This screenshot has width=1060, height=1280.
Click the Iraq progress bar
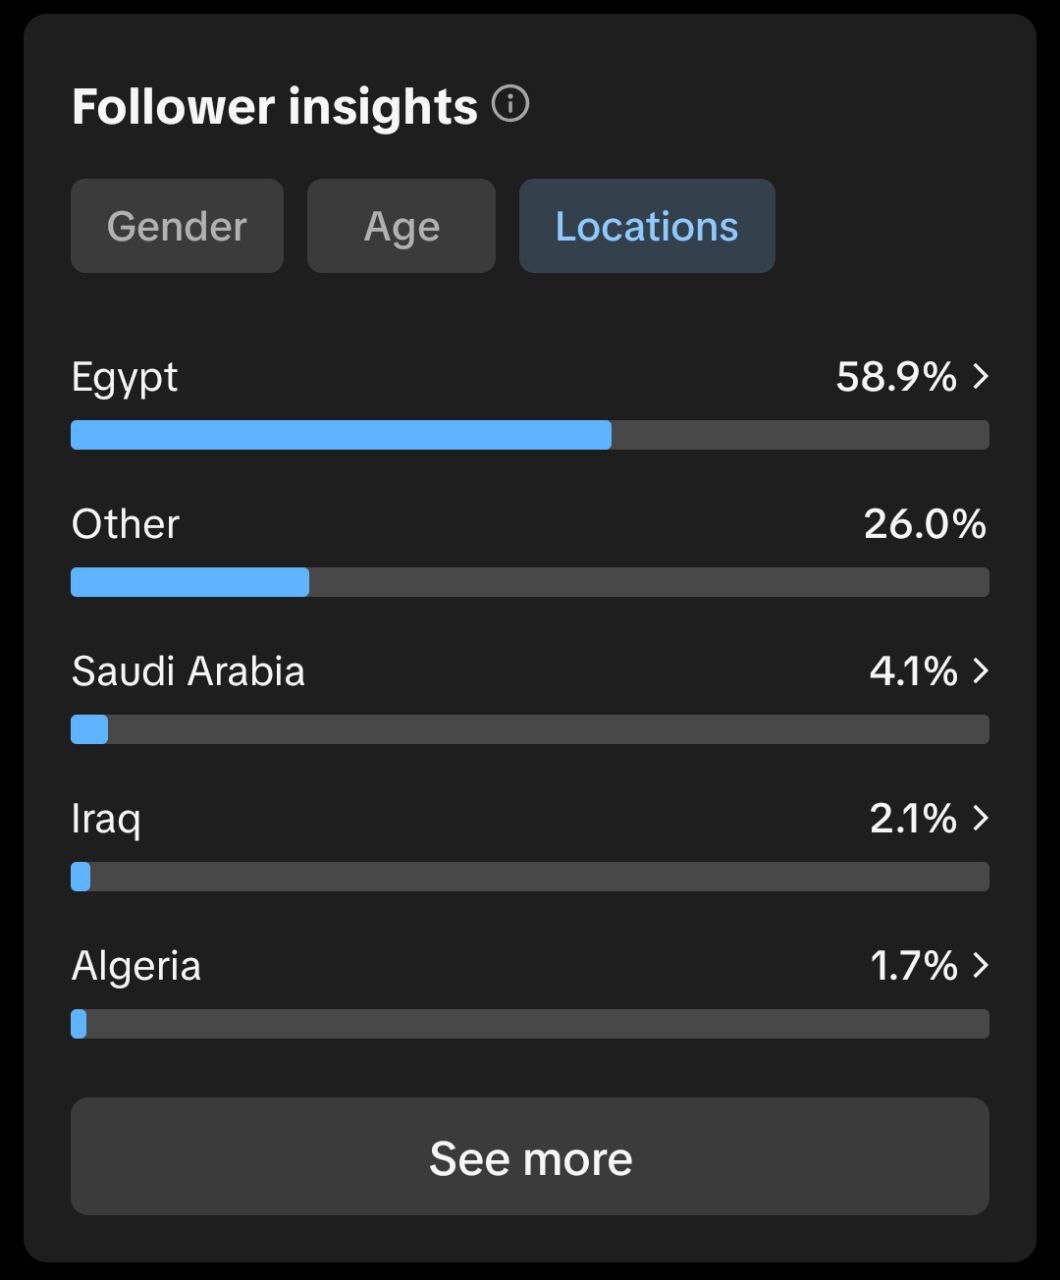tap(530, 876)
